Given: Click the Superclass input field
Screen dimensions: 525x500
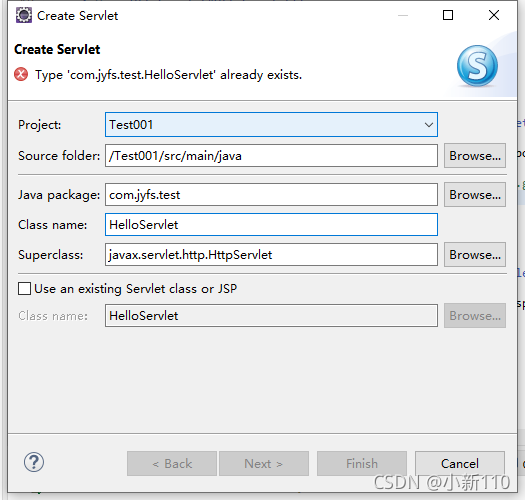Looking at the screenshot, I should [x=271, y=255].
